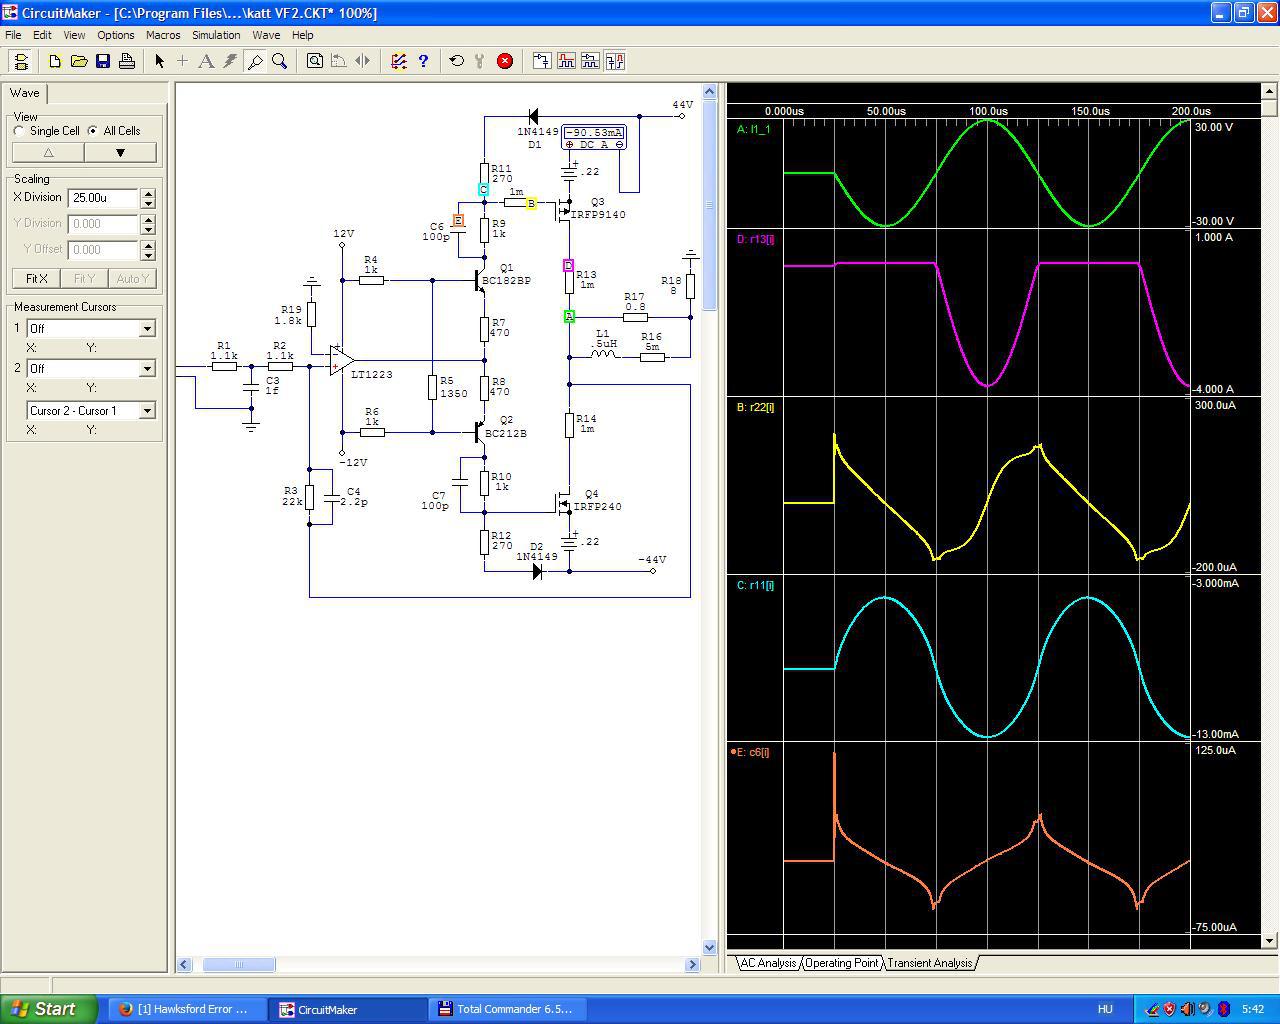The height and width of the screenshot is (1024, 1280).
Task: Open the Cursor 1 measurement dropdown
Action: click(147, 329)
